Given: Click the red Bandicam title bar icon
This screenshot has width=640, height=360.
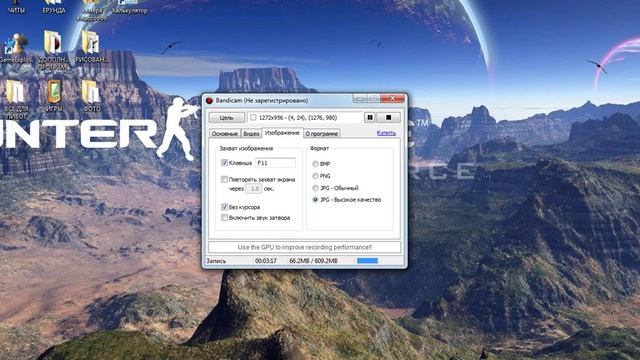Looking at the screenshot, I should 209,100.
